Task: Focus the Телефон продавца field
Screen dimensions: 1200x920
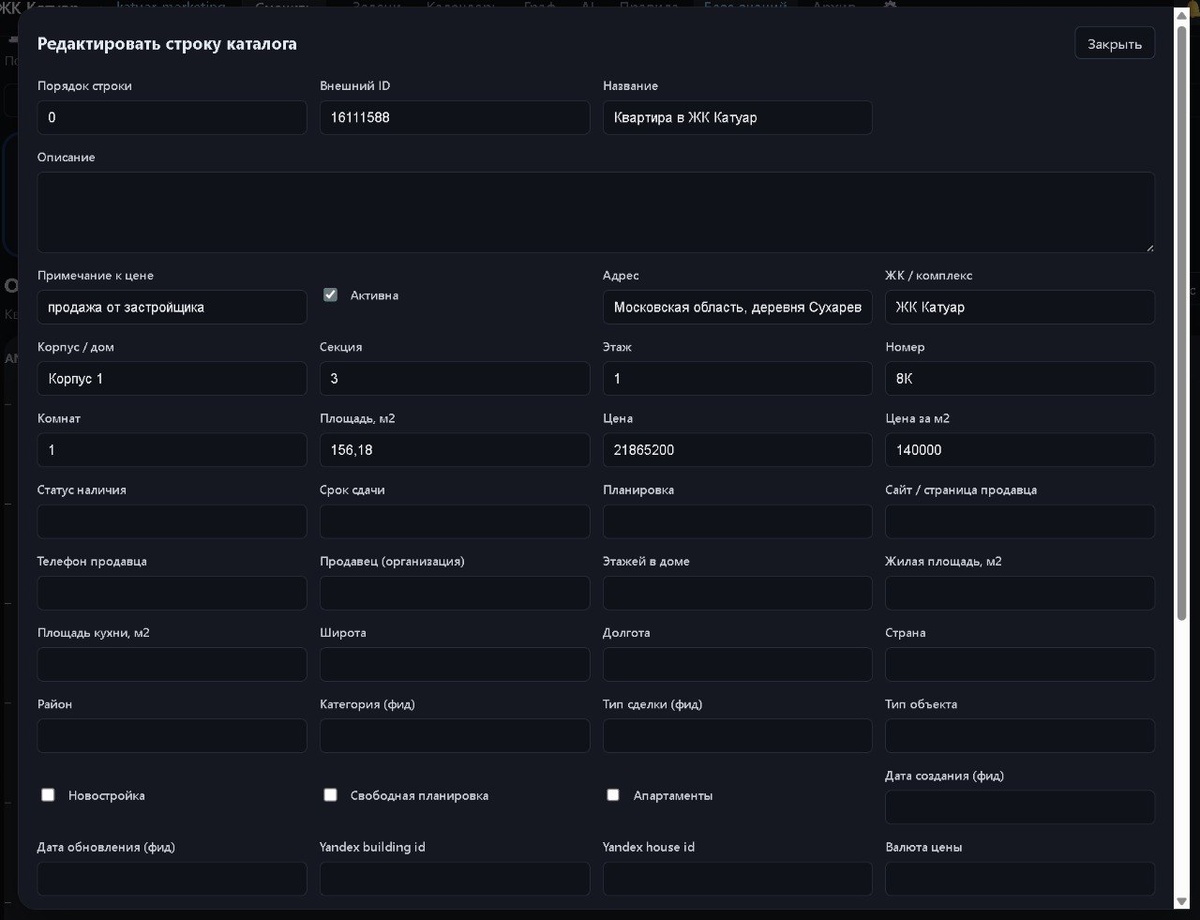Action: click(x=172, y=593)
